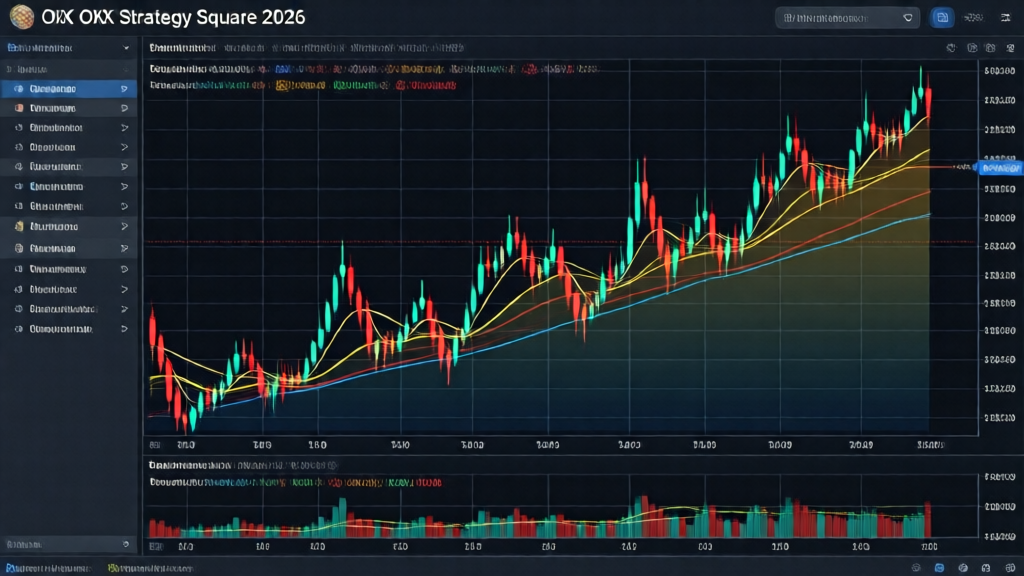1024x576 pixels.
Task: Open the market selector dropdown atop the sidebar
Action: click(67, 47)
